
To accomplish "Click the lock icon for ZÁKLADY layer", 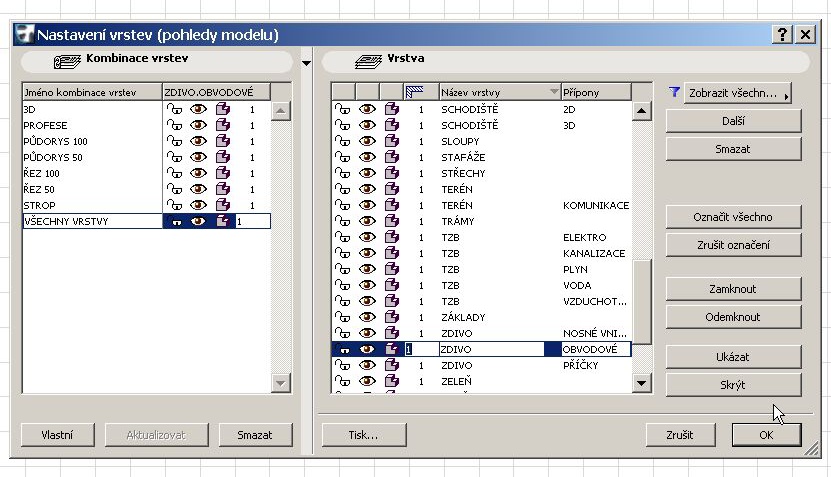I will click(x=342, y=317).
